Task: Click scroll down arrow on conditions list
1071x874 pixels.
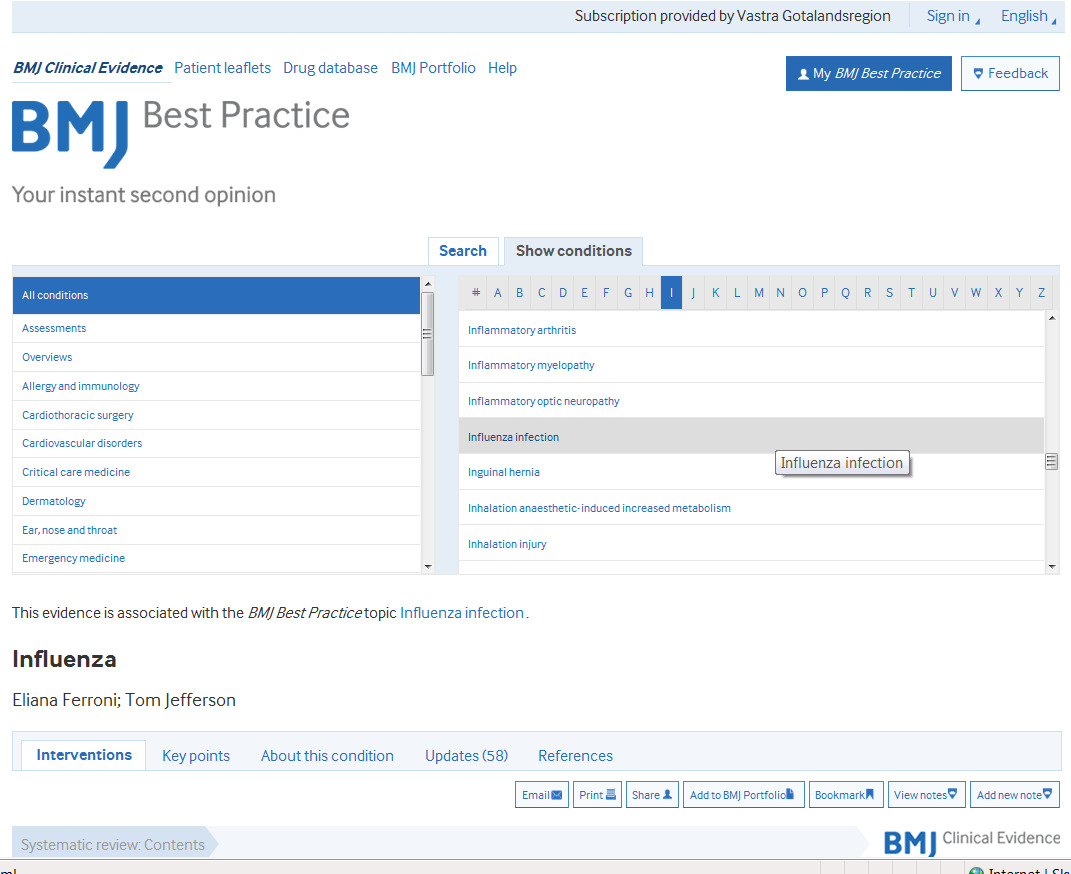Action: click(x=1052, y=566)
